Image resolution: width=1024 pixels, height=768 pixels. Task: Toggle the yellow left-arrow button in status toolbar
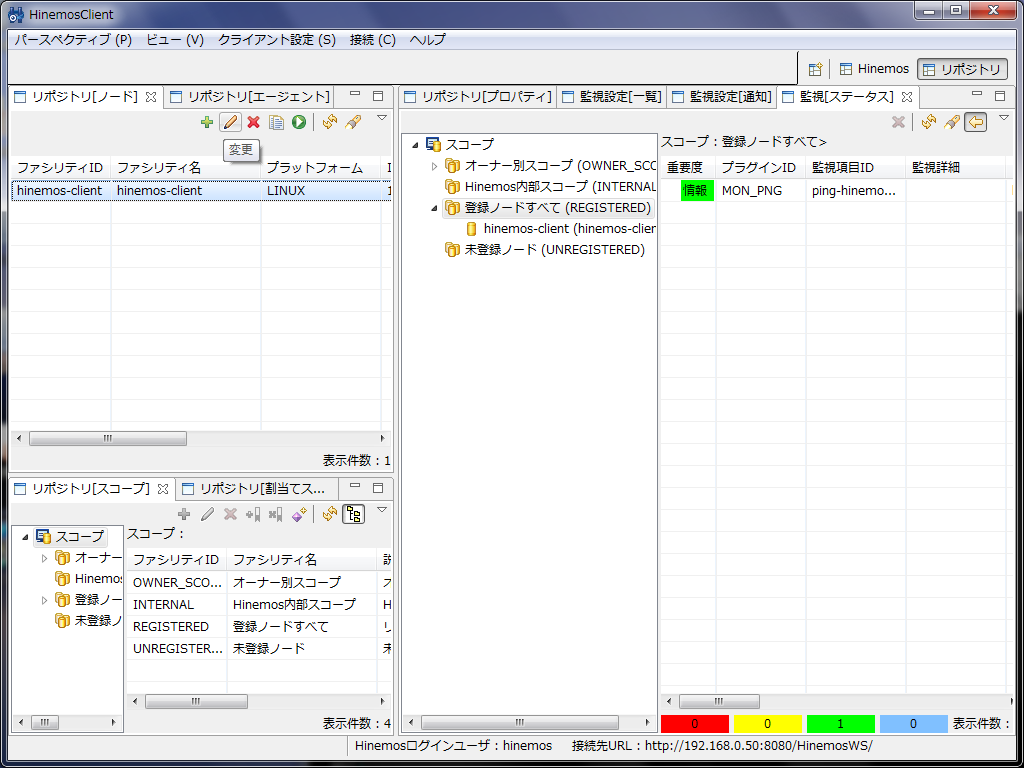[976, 122]
